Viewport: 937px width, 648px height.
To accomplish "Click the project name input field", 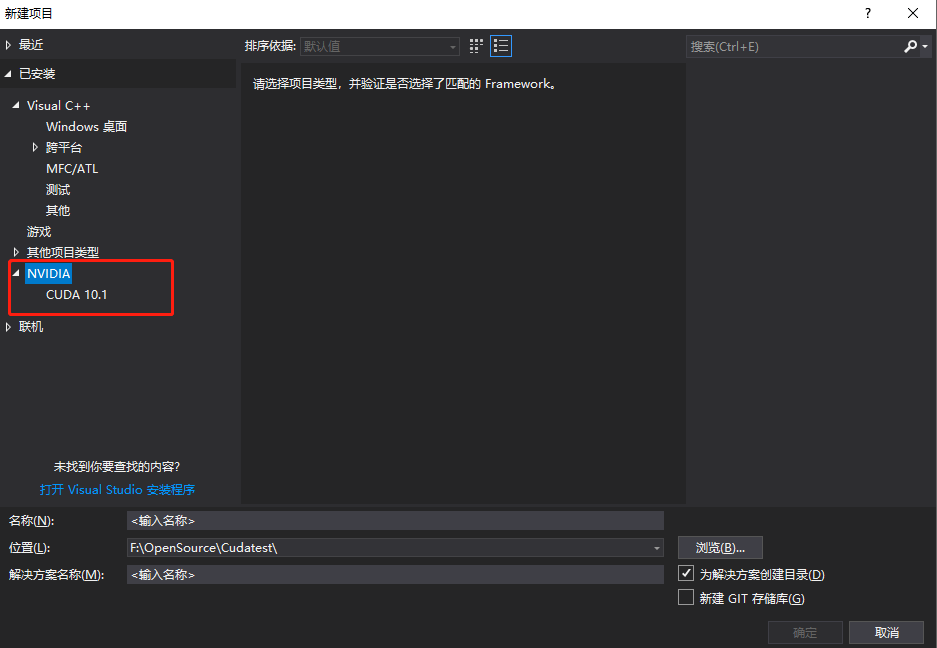I will (x=395, y=520).
